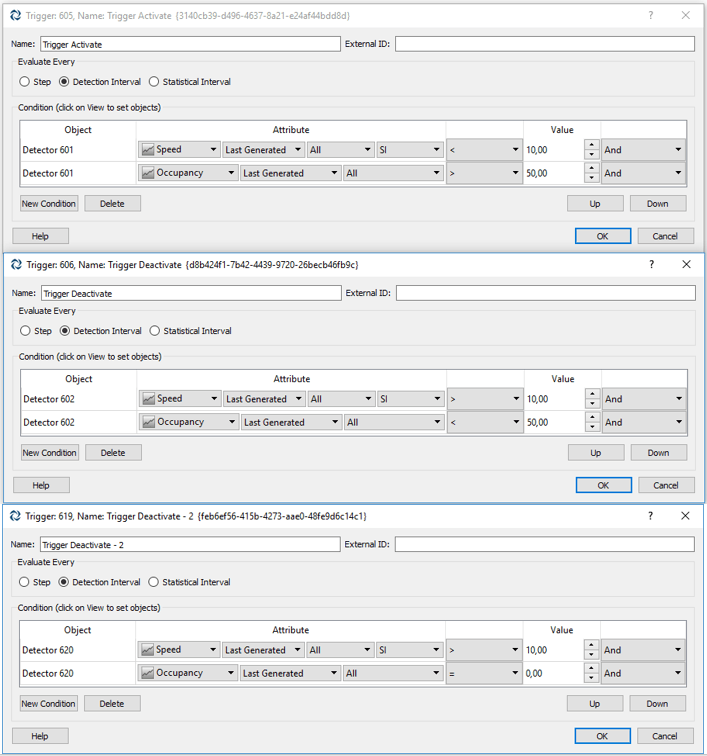Screen dimensions: 707x756
Task: Click Down button in Trigger Deactivate window
Action: [x=658, y=453]
